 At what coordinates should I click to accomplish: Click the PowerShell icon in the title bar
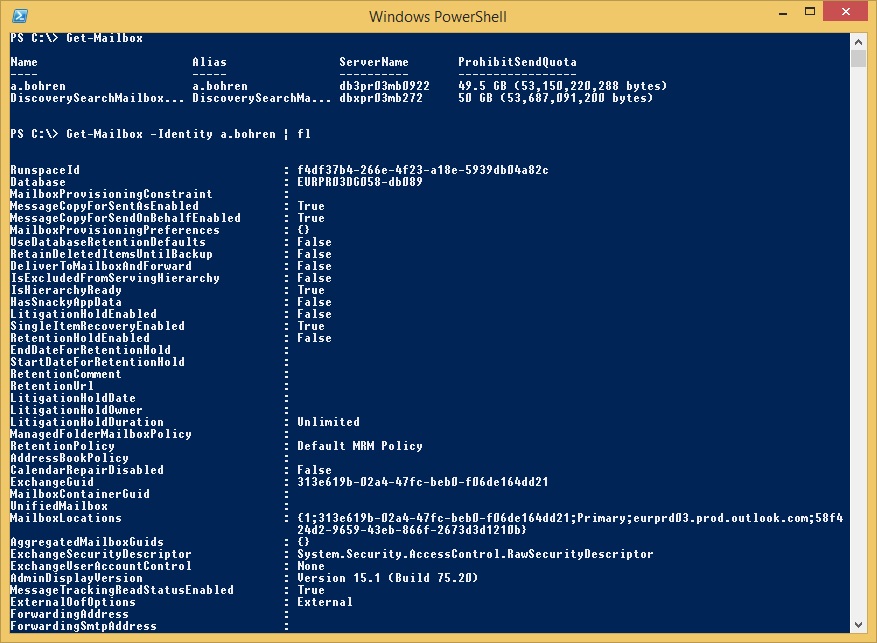[x=19, y=15]
